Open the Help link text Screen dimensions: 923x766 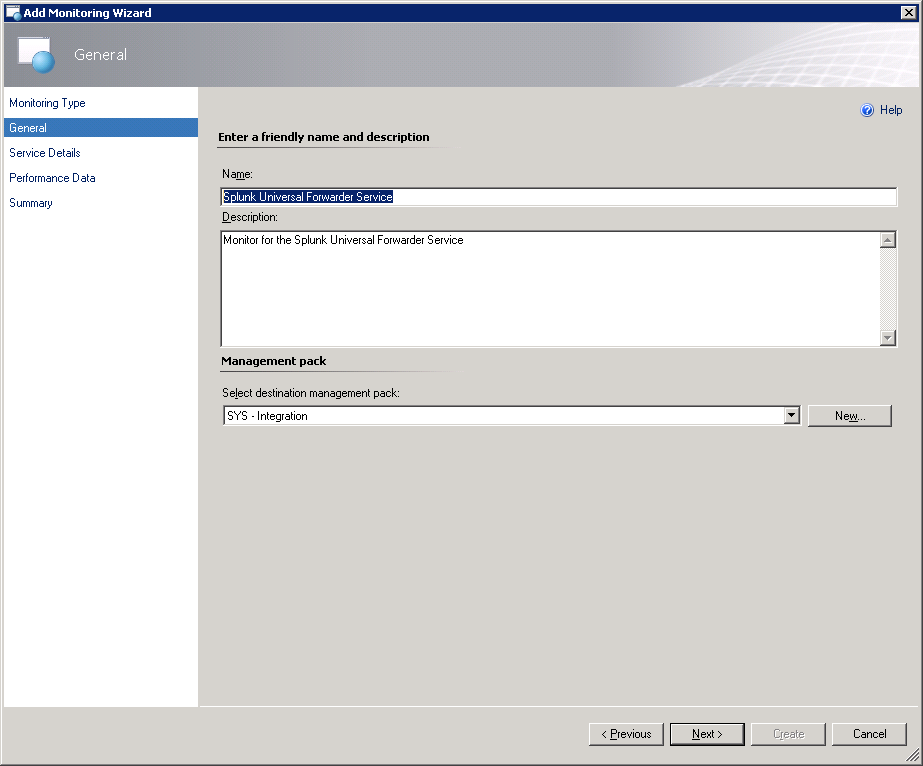891,111
